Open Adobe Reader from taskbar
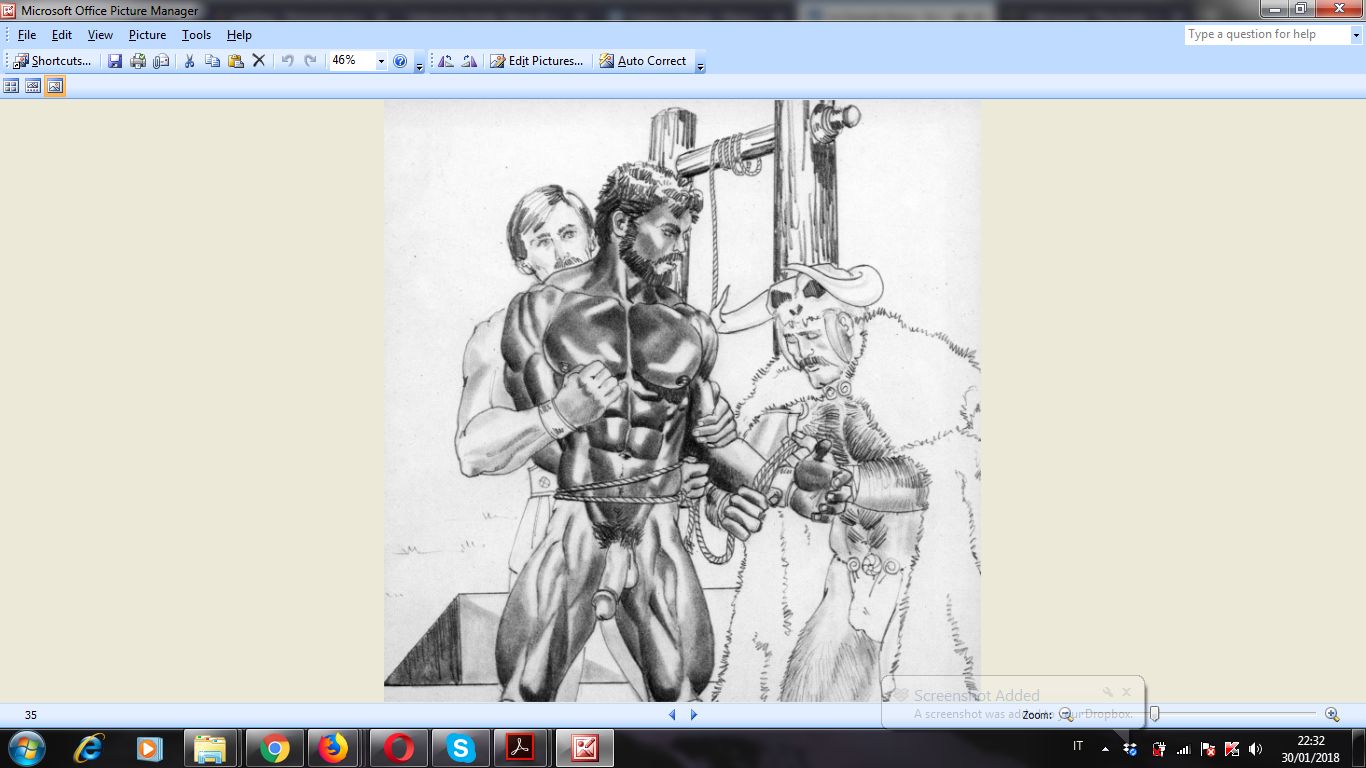 pyautogui.click(x=520, y=748)
